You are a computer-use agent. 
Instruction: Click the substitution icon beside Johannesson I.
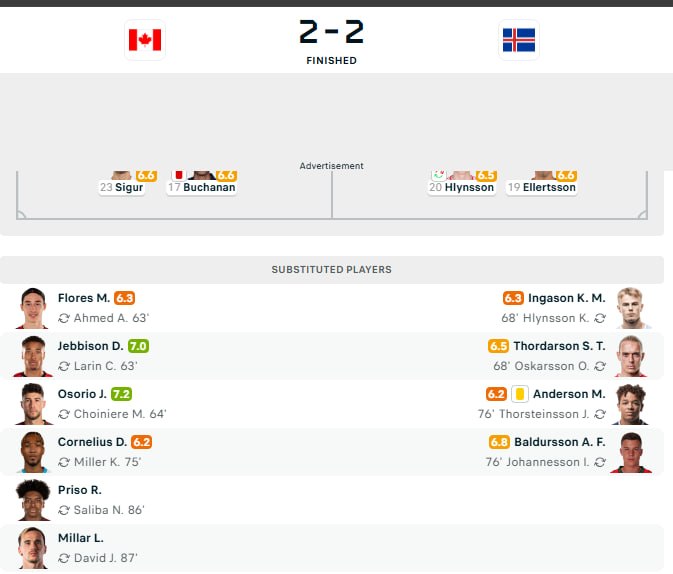coord(600,462)
